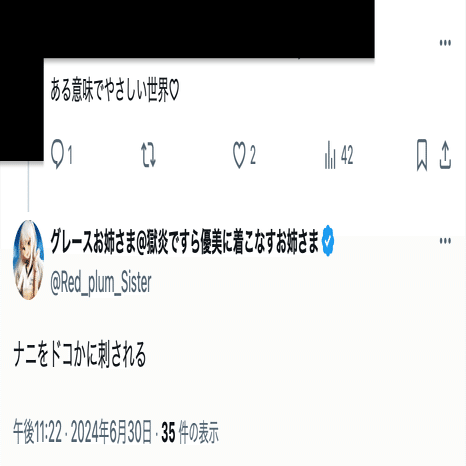Click the share icon on top tweet
This screenshot has width=466, height=466.
(x=445, y=155)
